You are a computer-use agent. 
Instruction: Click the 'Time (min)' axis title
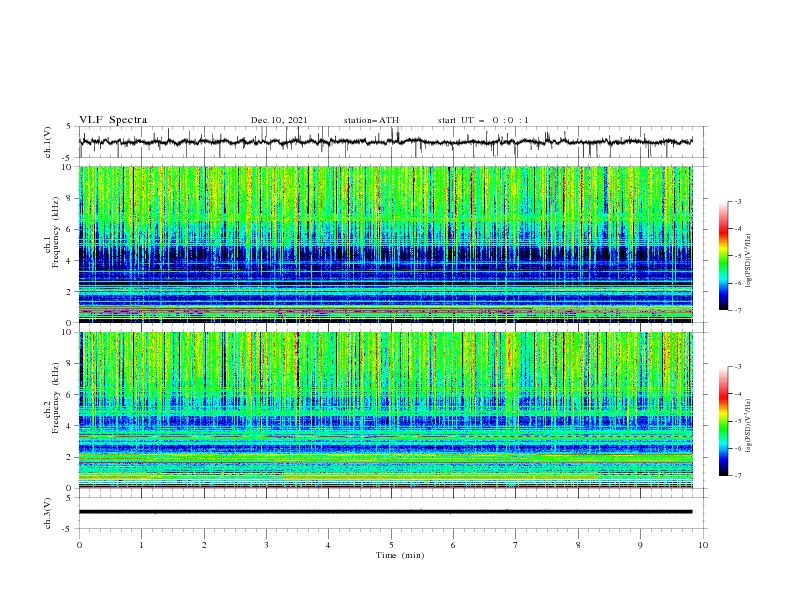(x=400, y=555)
